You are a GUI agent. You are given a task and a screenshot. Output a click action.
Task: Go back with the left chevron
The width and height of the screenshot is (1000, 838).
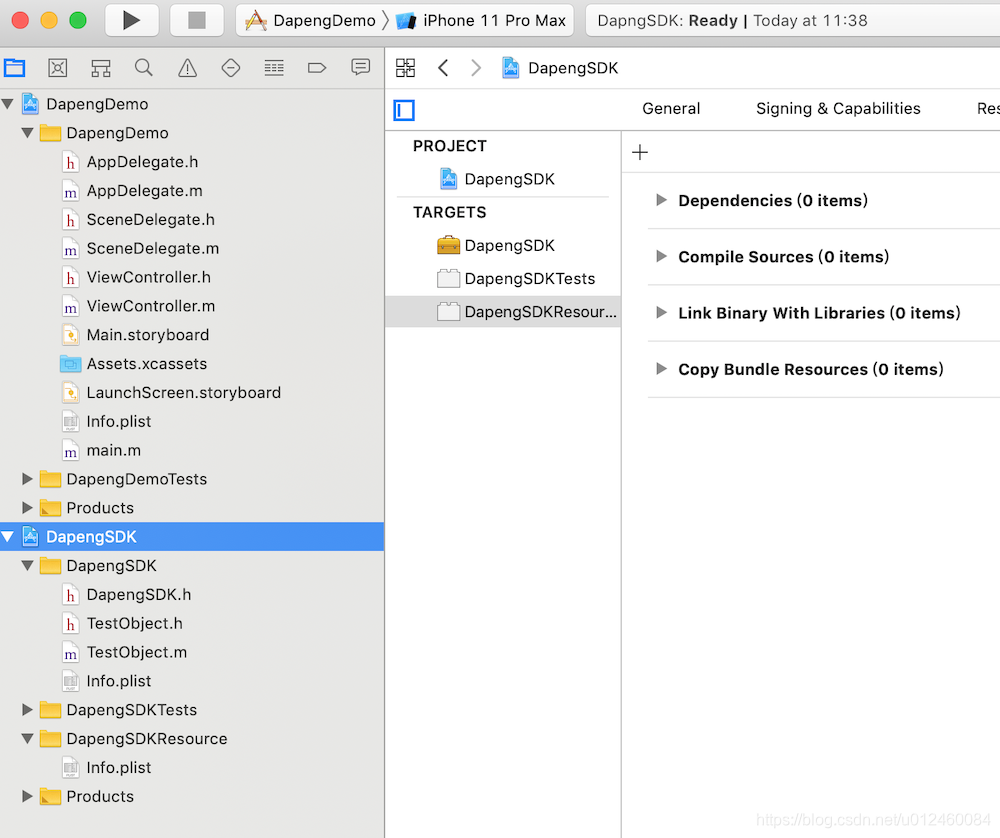(x=443, y=68)
